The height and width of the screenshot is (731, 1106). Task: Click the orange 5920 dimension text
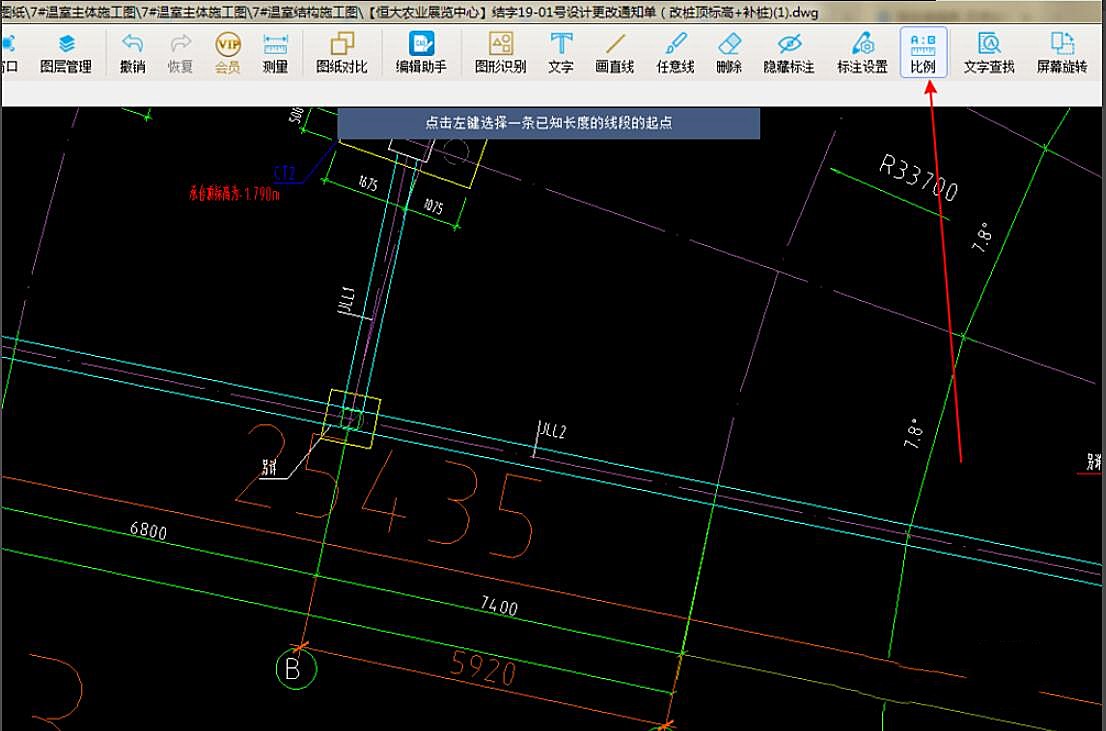click(x=484, y=668)
